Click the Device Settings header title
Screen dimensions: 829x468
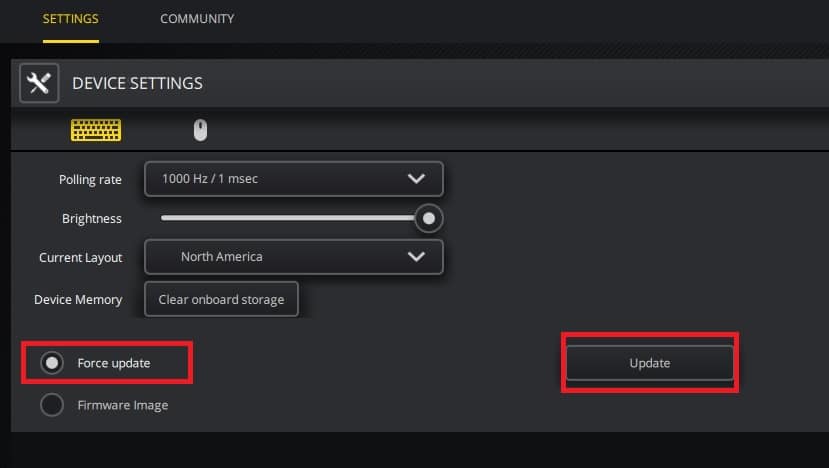click(137, 83)
